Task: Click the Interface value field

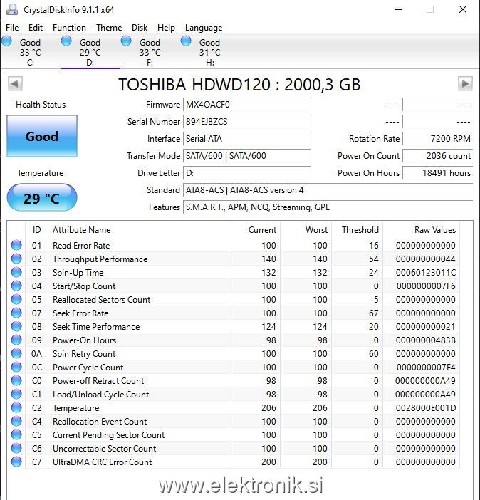Action: tap(247, 139)
